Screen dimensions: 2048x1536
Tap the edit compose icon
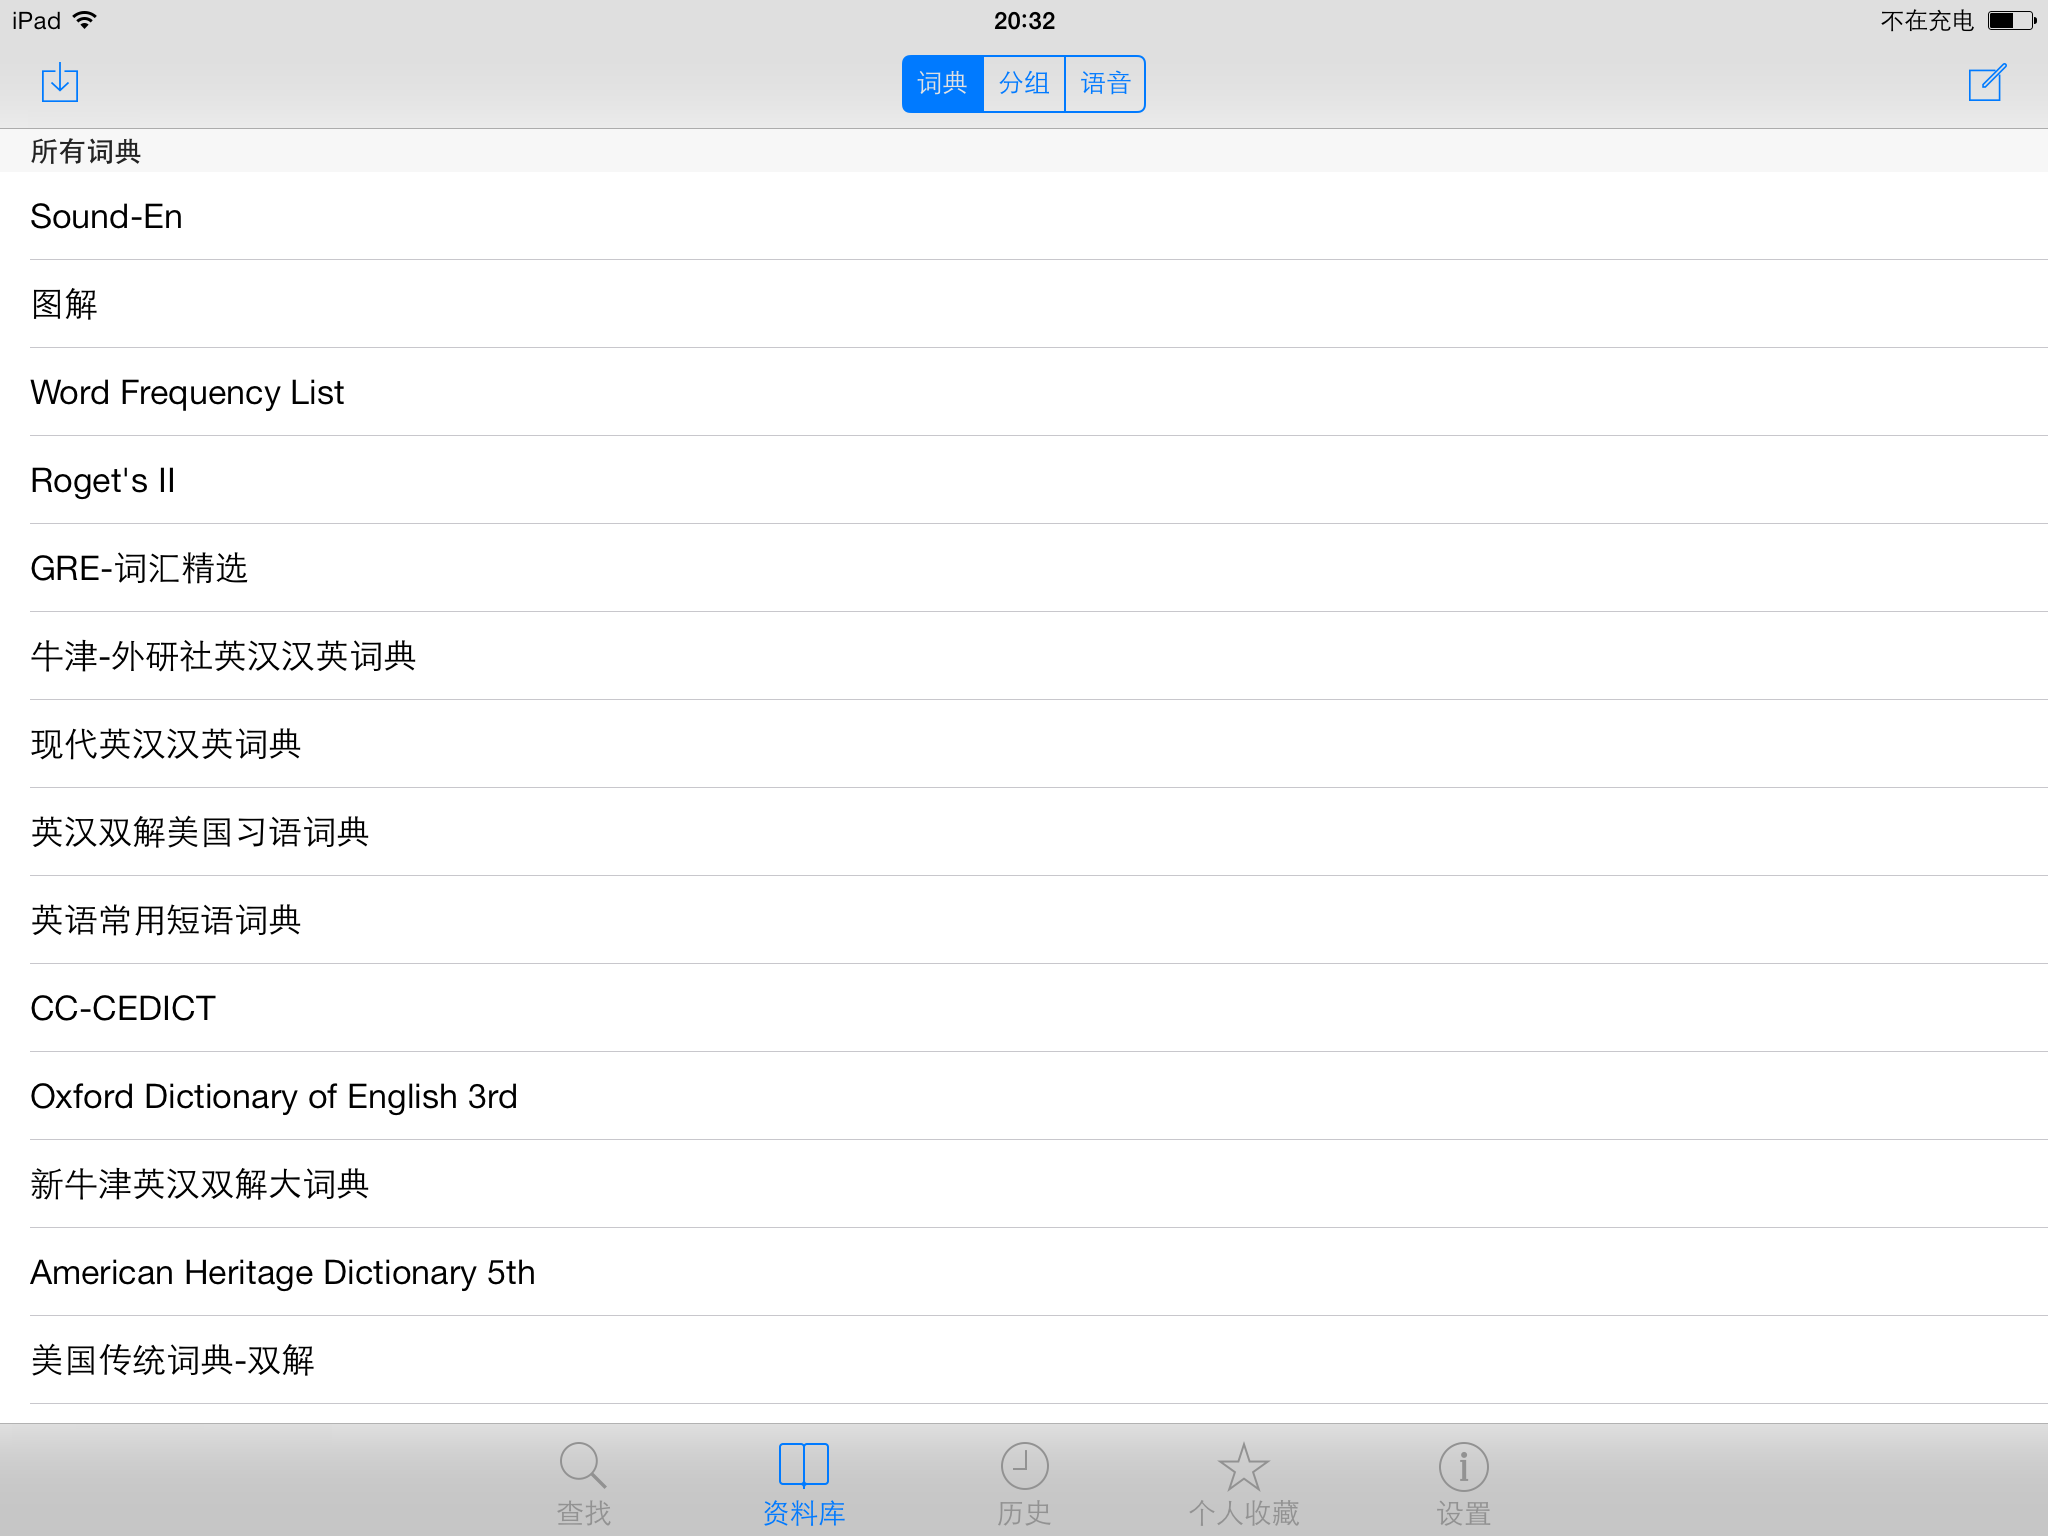point(1987,83)
